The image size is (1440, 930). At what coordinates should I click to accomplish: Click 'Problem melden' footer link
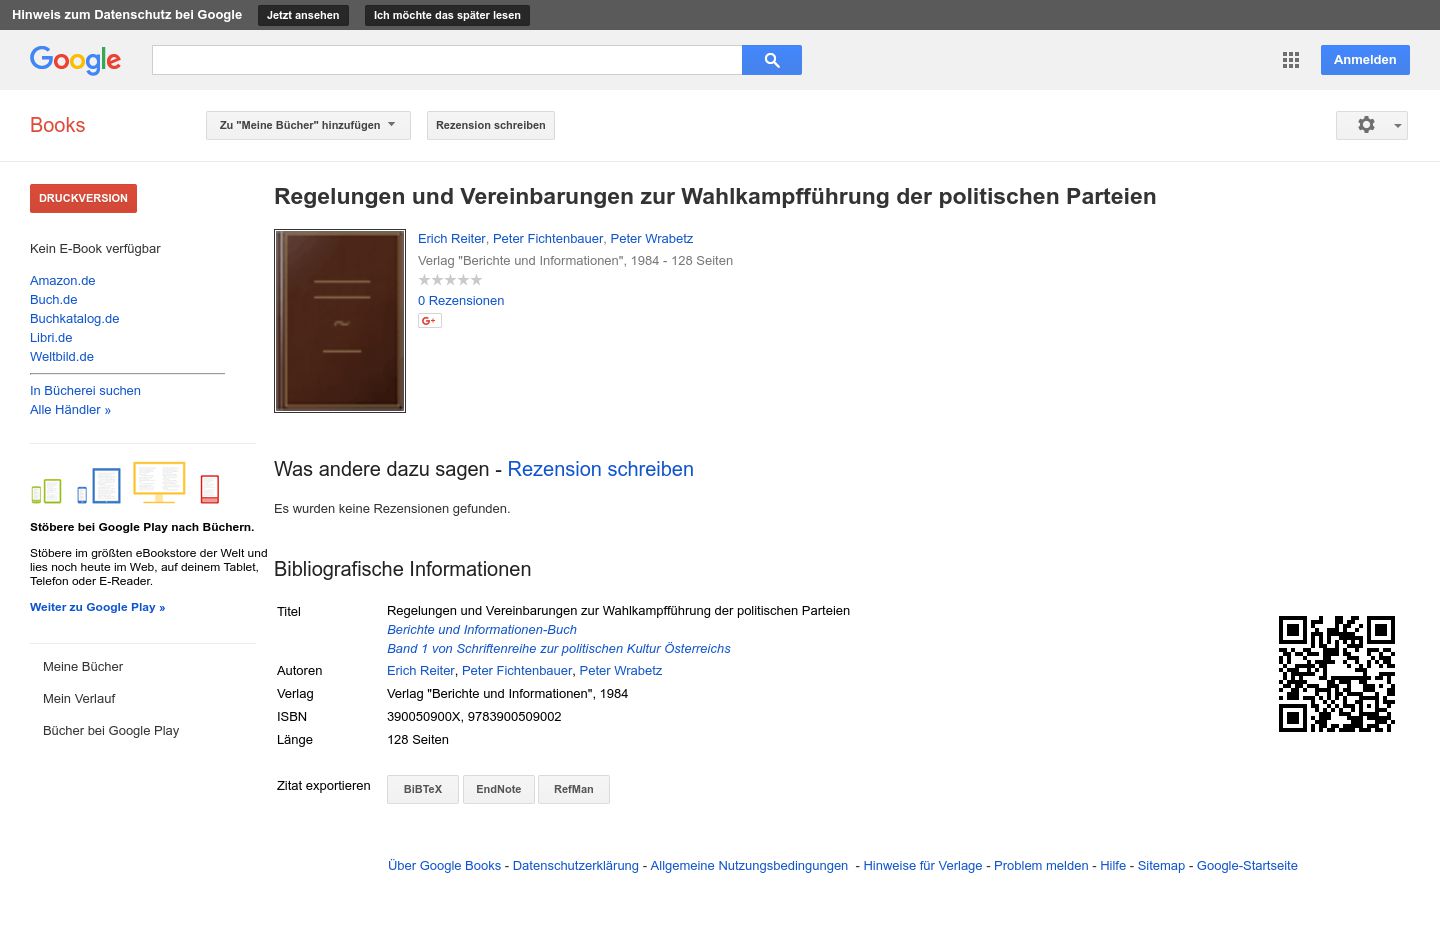[1041, 866]
